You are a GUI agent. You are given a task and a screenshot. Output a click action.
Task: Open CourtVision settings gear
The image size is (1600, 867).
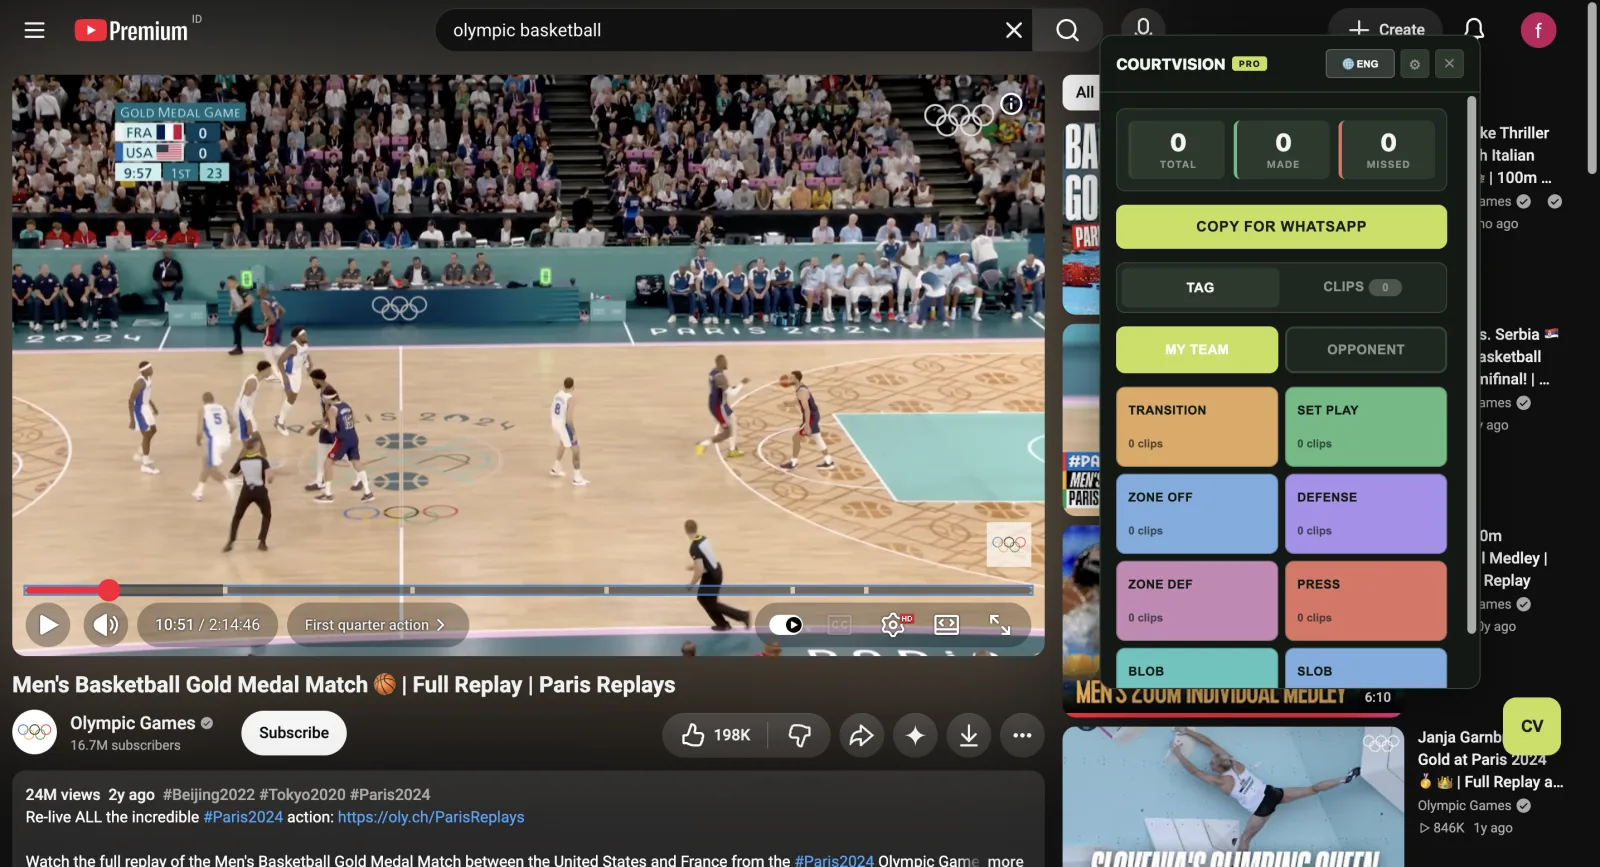point(1414,64)
